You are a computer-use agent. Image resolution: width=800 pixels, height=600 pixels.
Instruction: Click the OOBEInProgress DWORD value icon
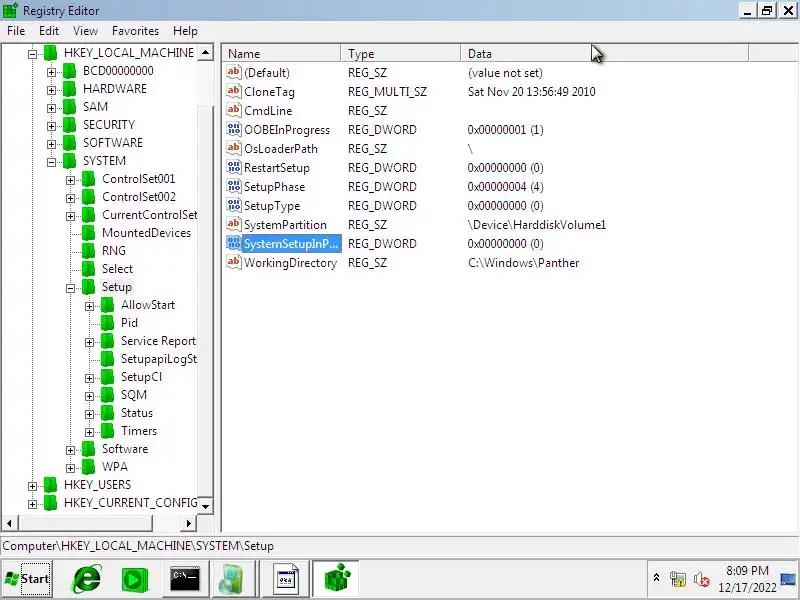point(233,130)
